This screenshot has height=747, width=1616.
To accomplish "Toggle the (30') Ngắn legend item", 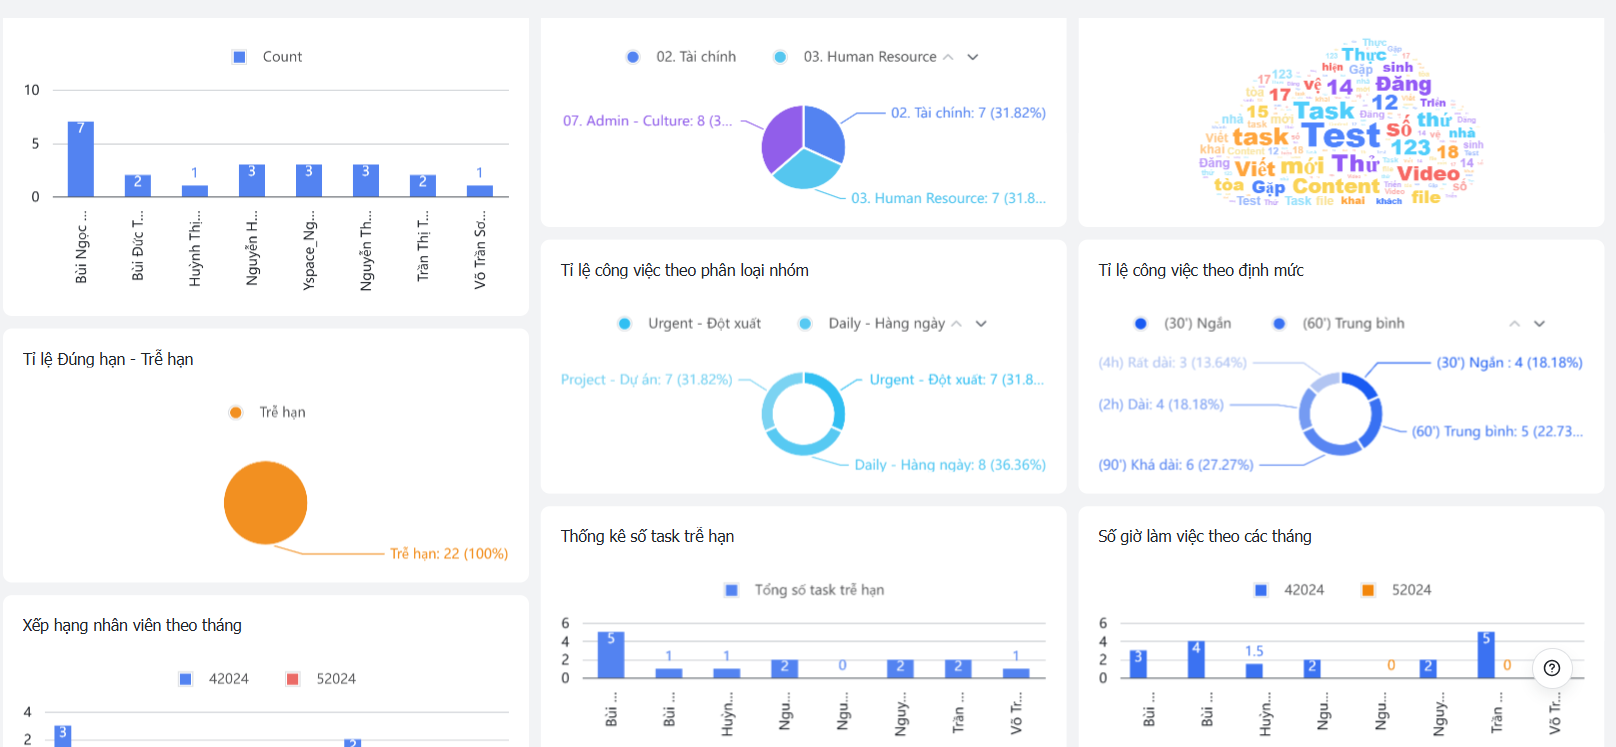I will tap(1182, 324).
